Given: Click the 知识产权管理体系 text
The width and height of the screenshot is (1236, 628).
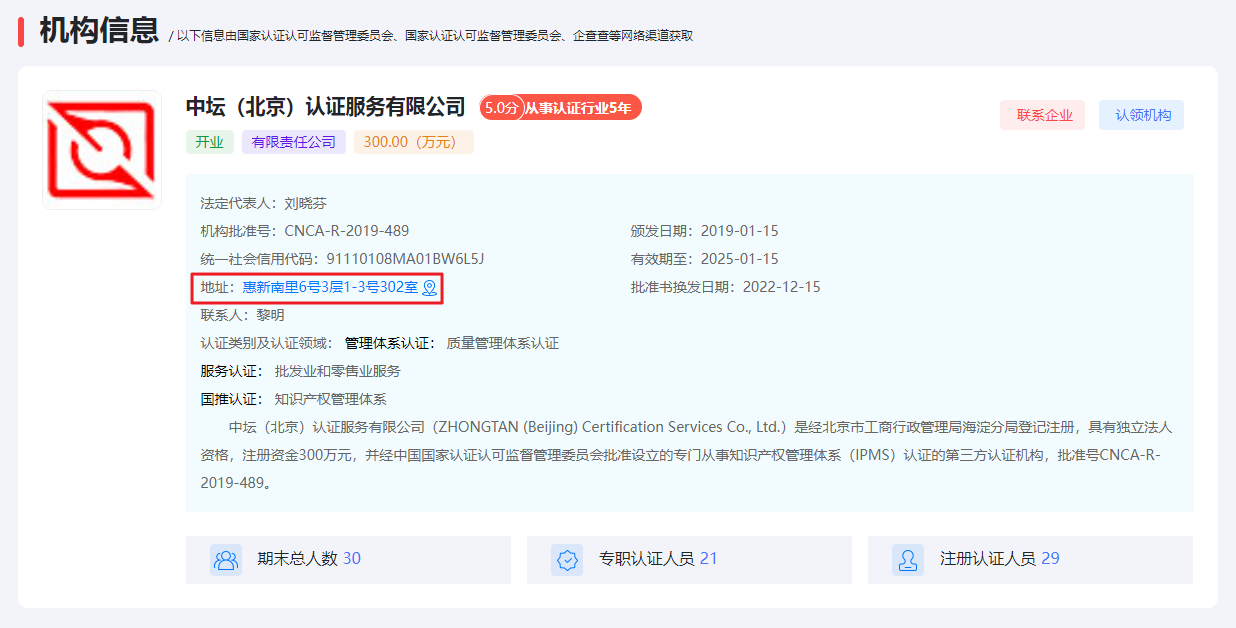Looking at the screenshot, I should (331, 399).
